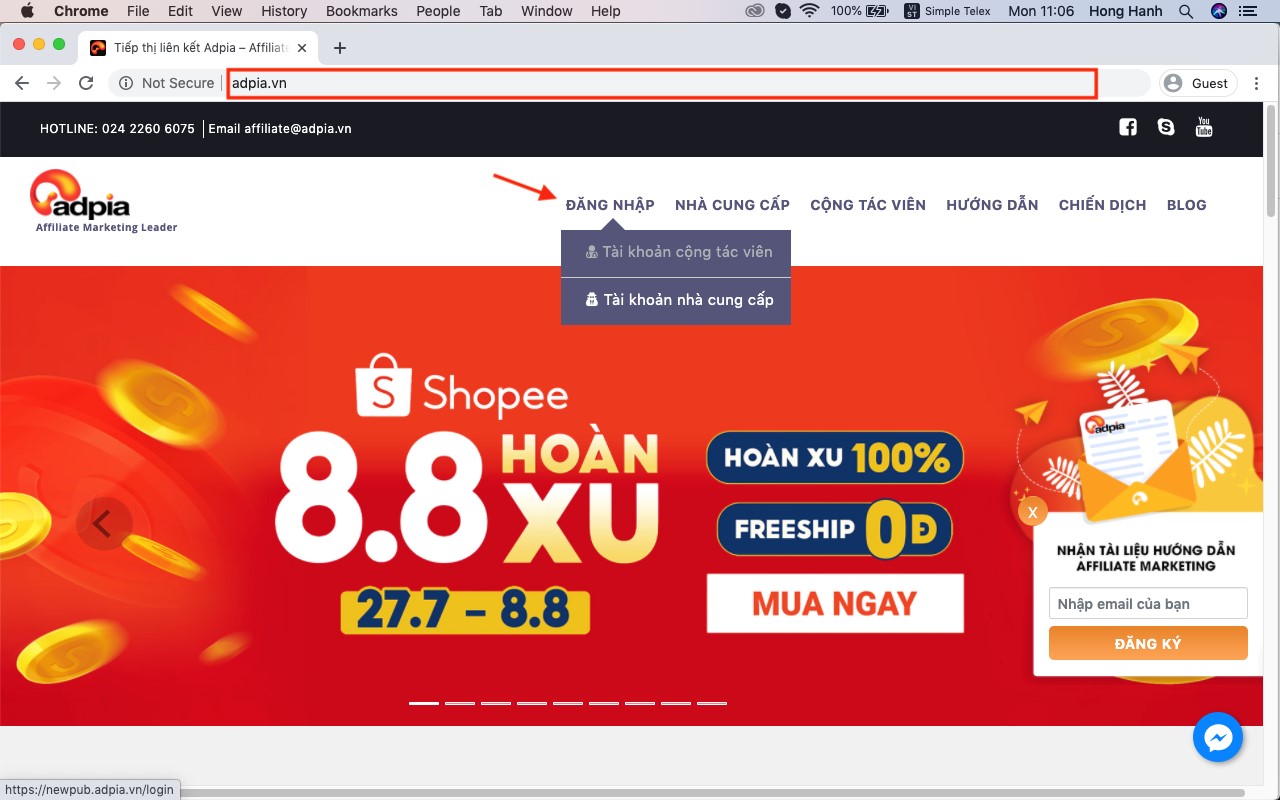Open NHÀ CUNG CẤP navigation item
The height and width of the screenshot is (800, 1280).
pyautogui.click(x=732, y=205)
